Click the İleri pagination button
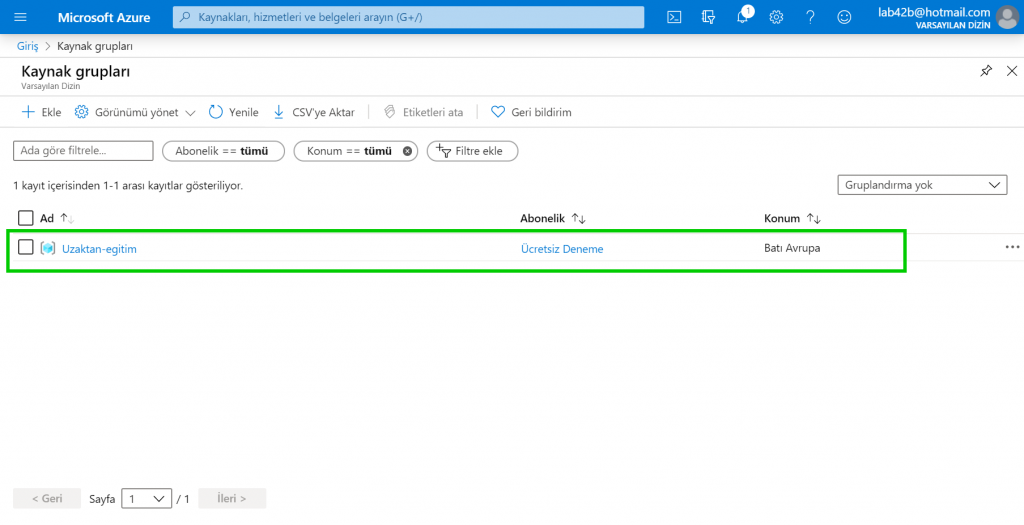 pos(232,498)
